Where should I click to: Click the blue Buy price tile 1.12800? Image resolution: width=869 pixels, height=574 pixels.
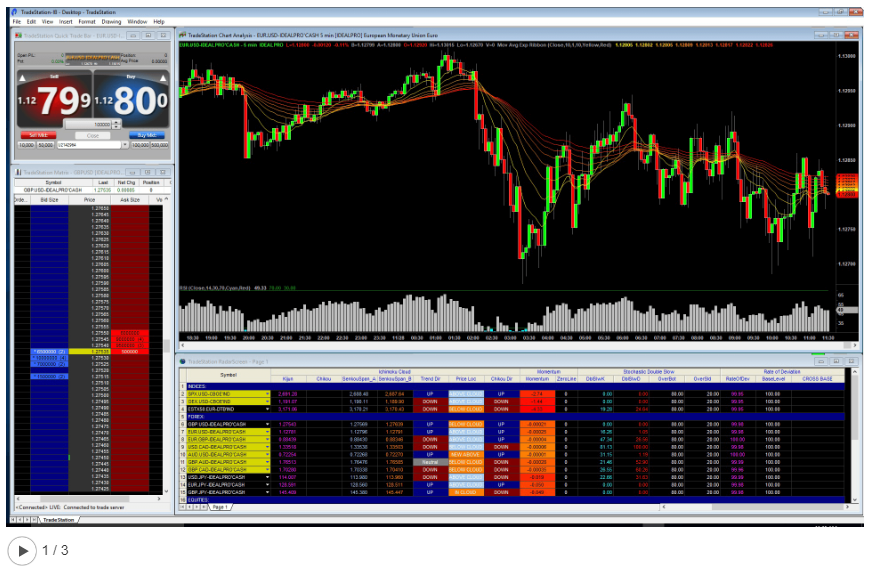[x=131, y=100]
